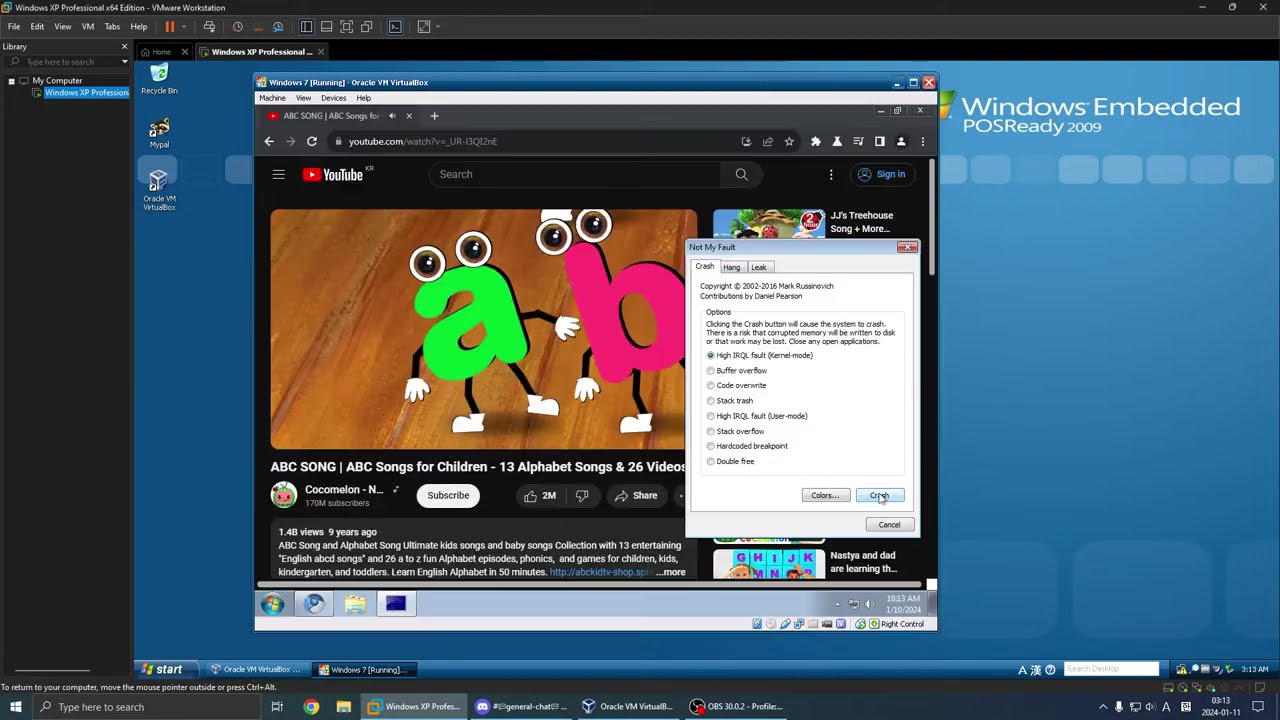The height and width of the screenshot is (720, 1280).
Task: Open YouTube settings three-dot menu
Action: pyautogui.click(x=831, y=175)
